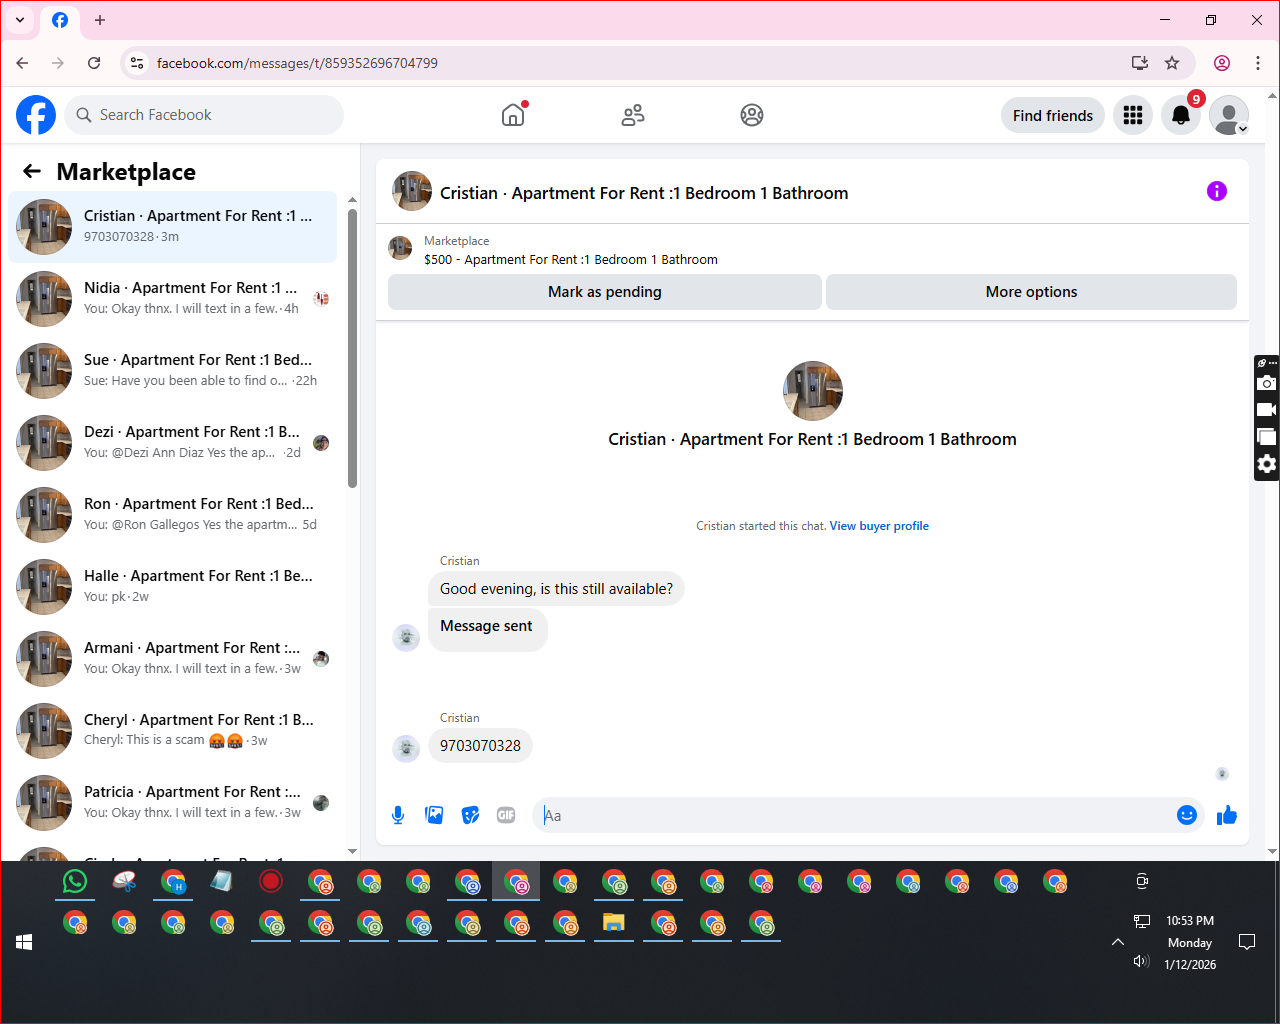Open the emoji picker in message box

[x=1187, y=815]
